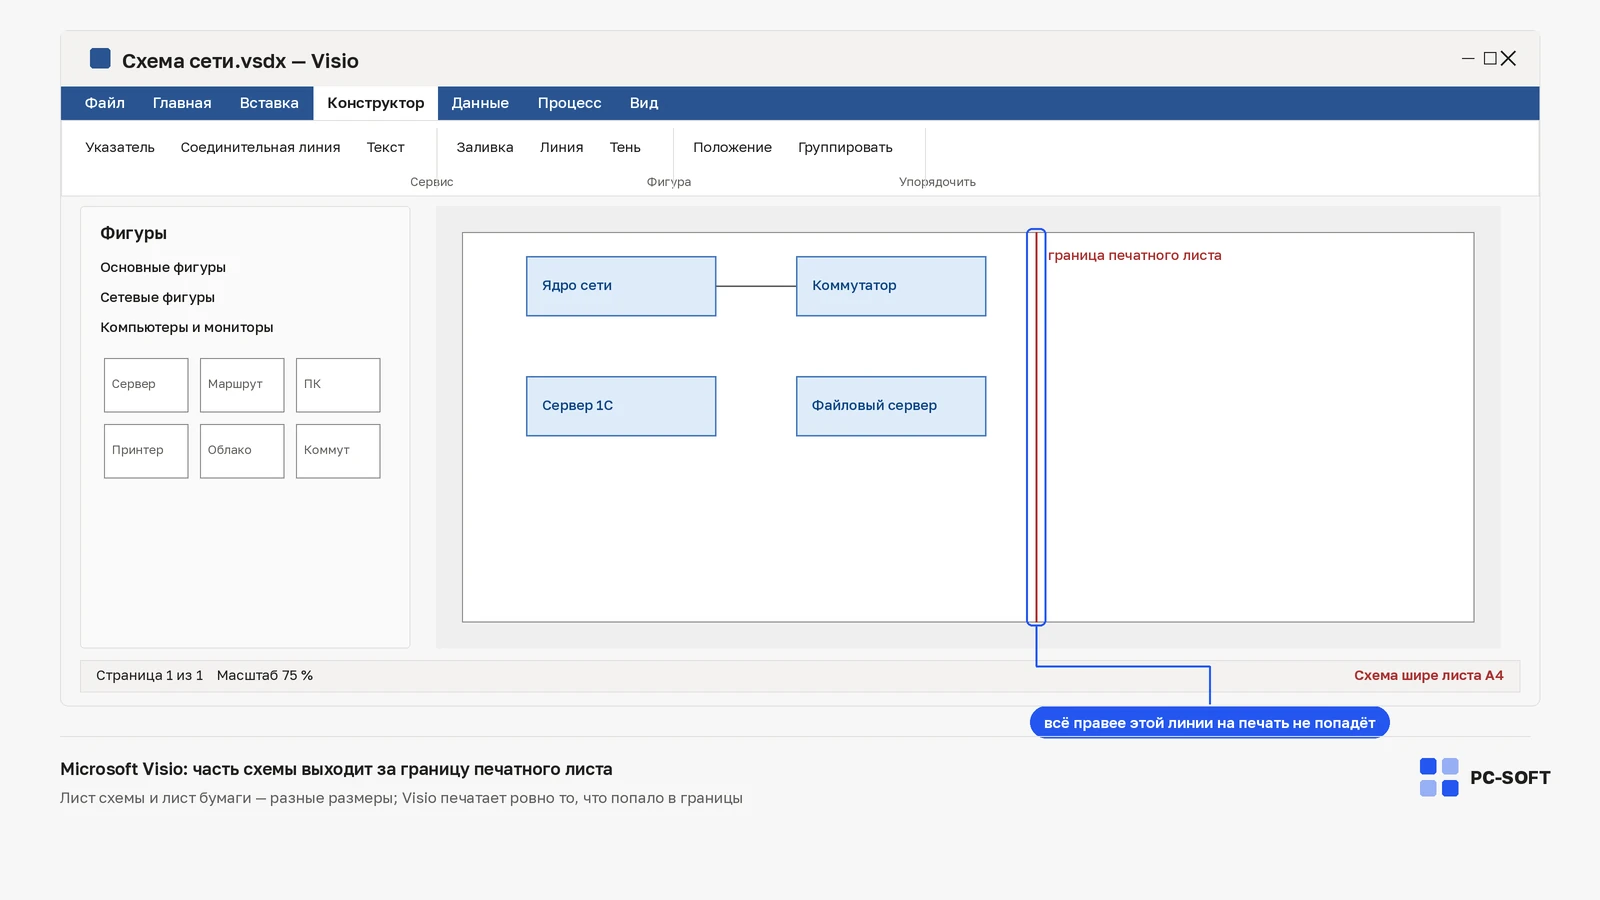The width and height of the screenshot is (1600, 900).
Task: Click the Тень shape option
Action: 625,147
